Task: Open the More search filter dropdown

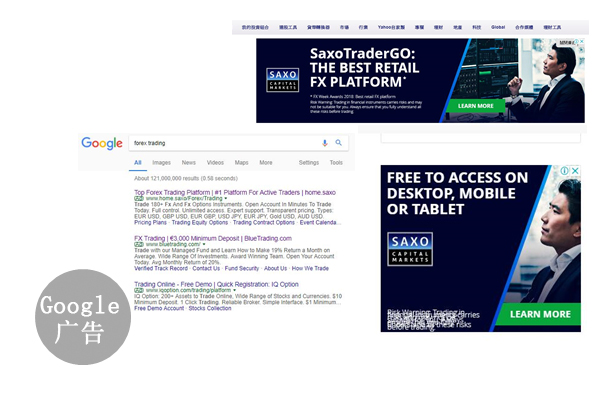Action: 265,162
